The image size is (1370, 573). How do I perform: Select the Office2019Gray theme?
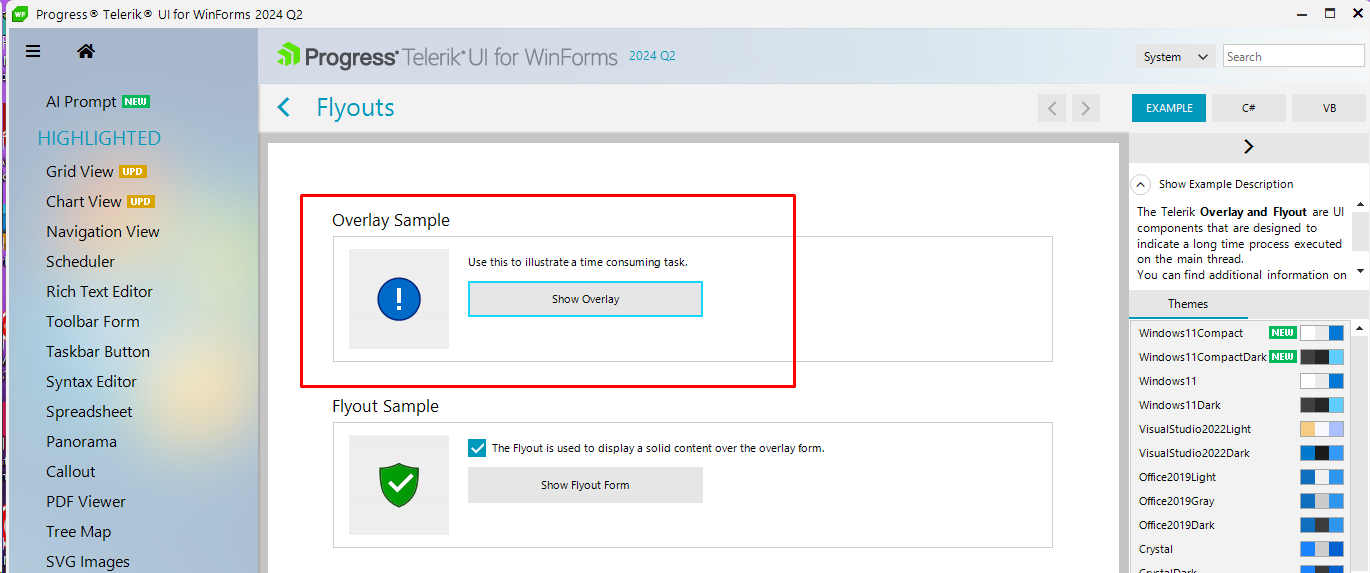click(1176, 501)
